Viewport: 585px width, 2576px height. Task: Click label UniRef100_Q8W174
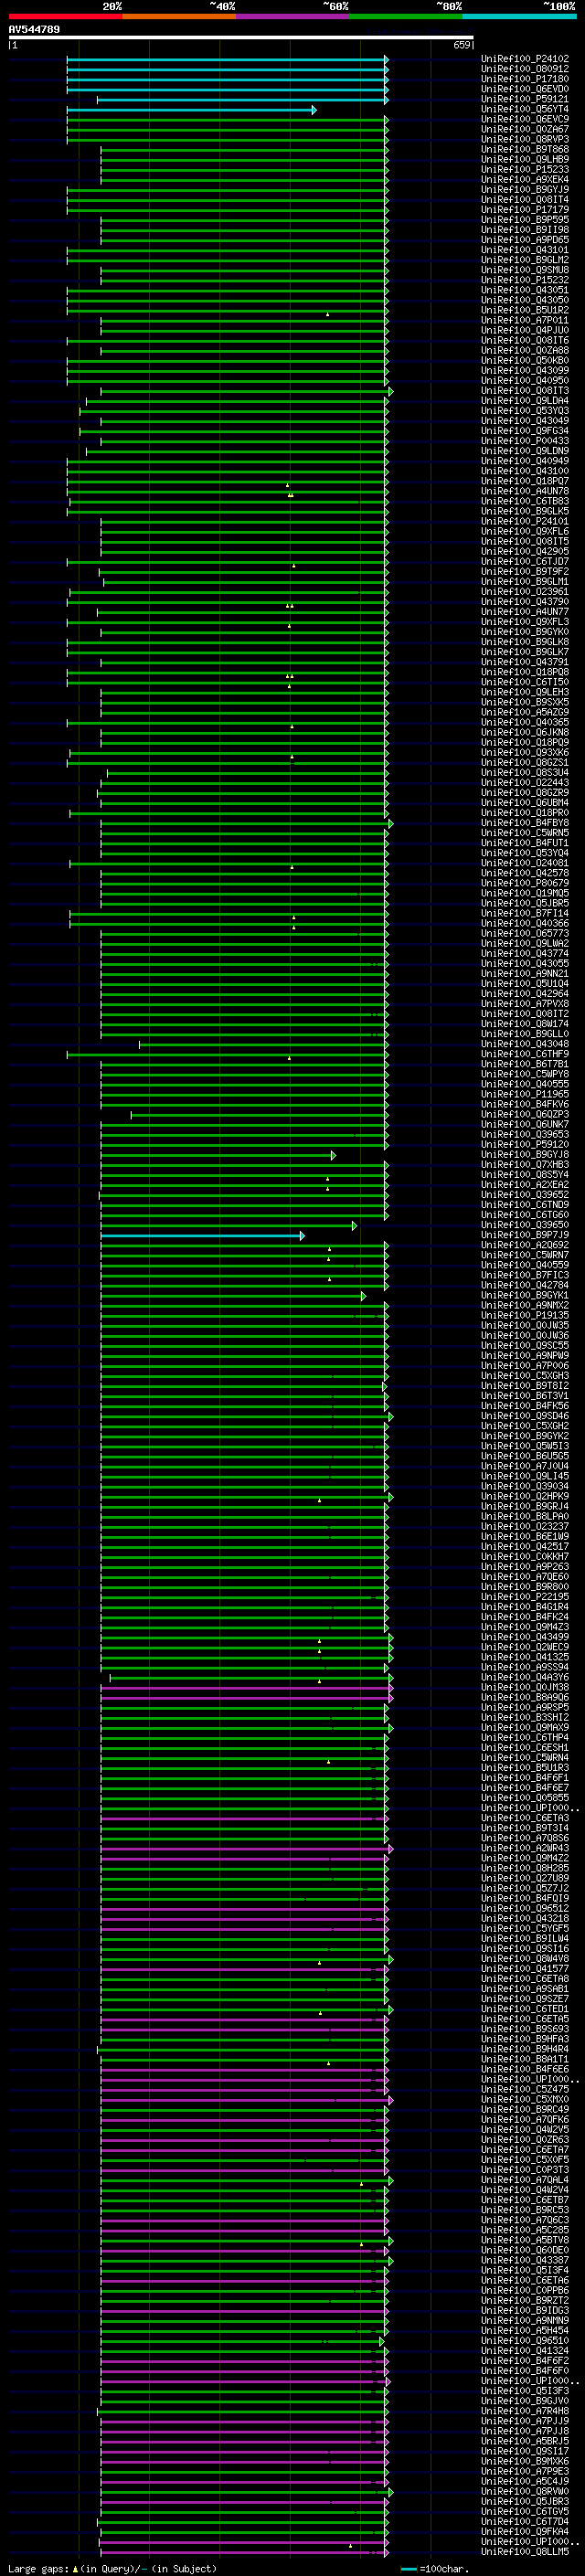525,1023
